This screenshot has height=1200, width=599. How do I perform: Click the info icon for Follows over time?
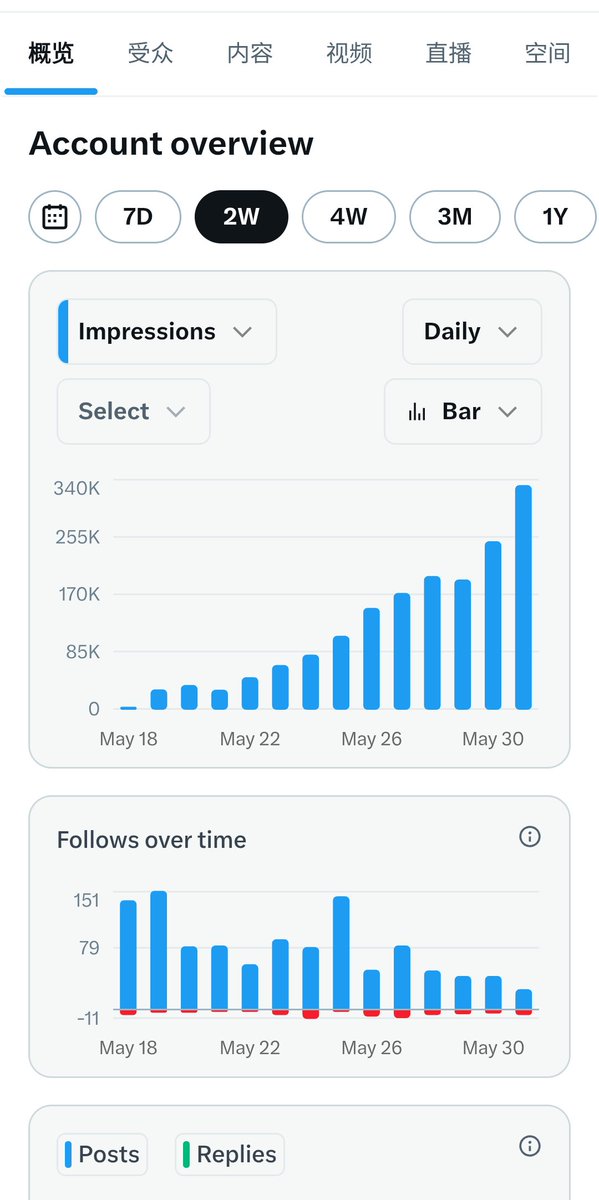(530, 837)
